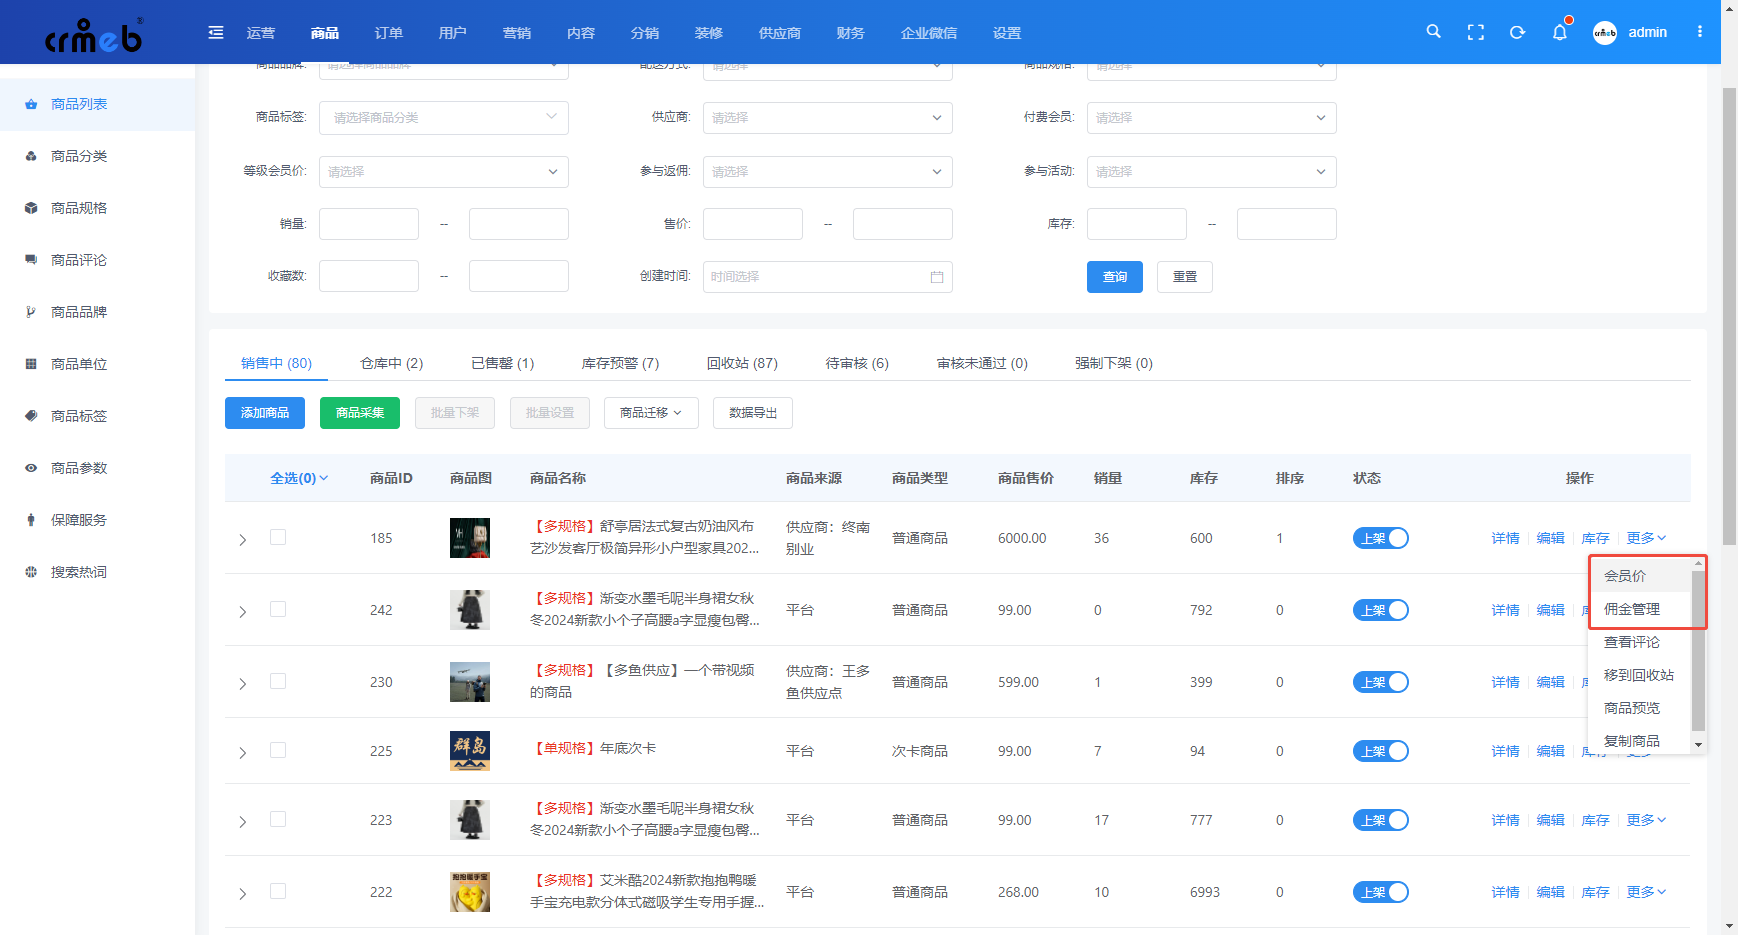Open 商品标签 dropdown filter

443,118
